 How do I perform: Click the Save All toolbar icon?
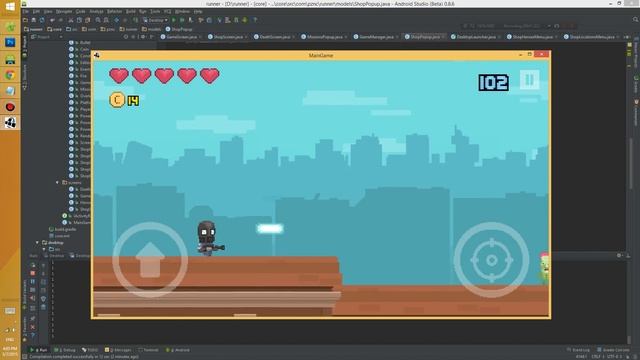point(33,20)
